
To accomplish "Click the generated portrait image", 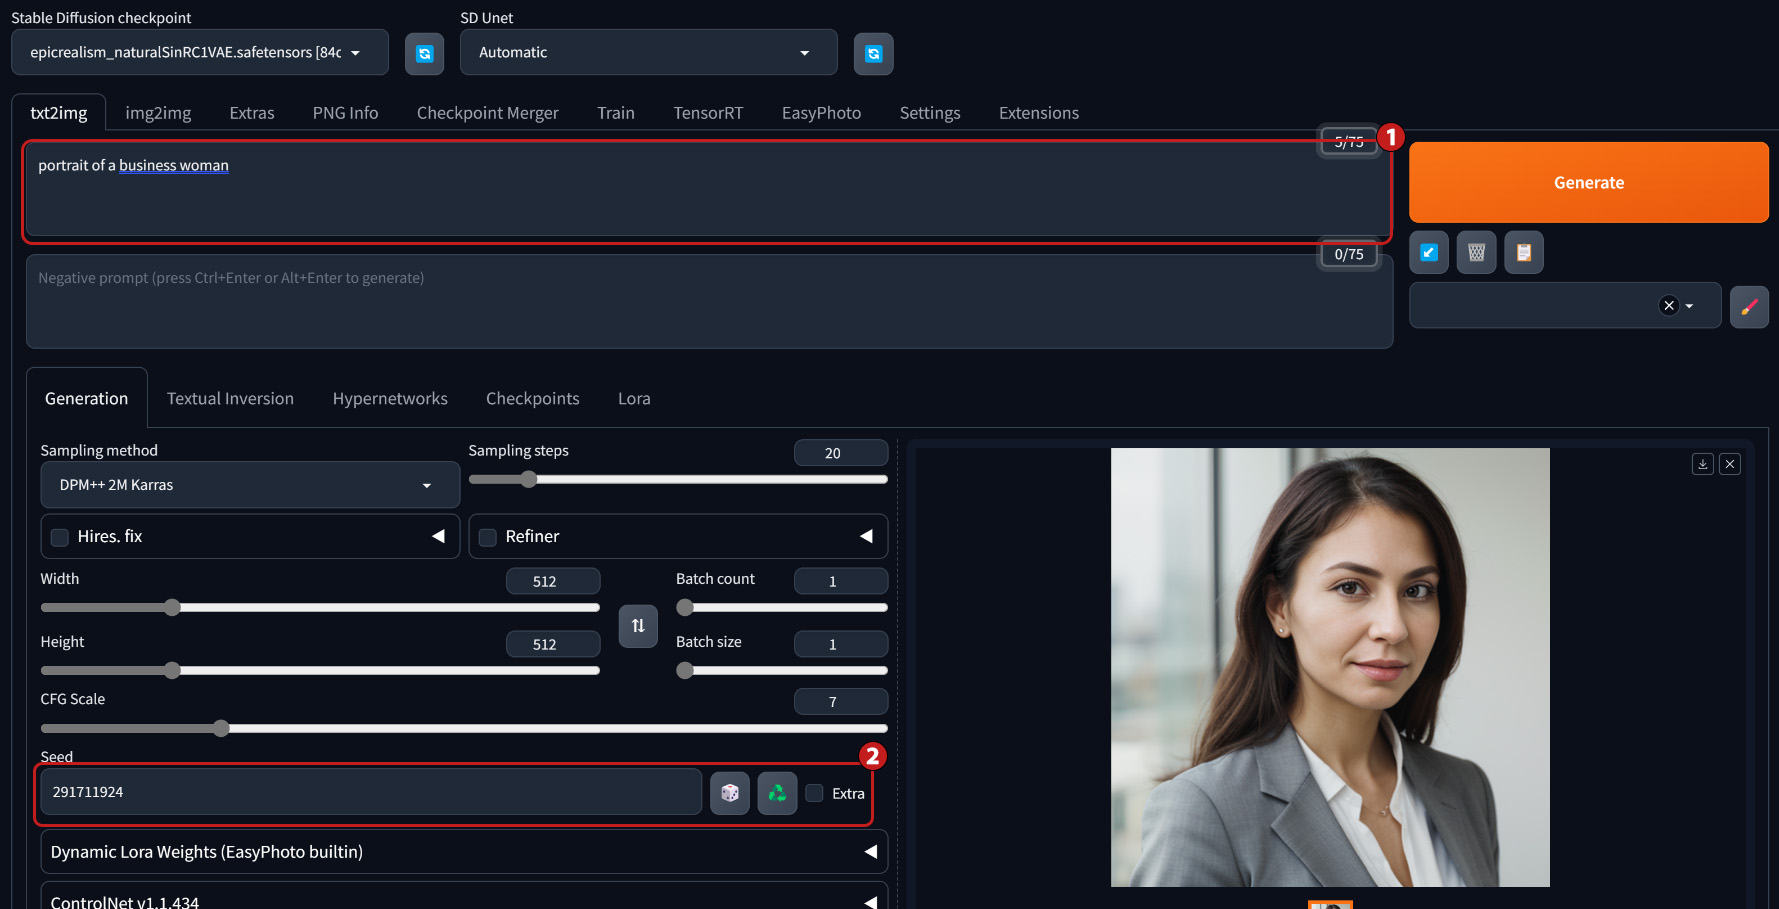I will (1330, 667).
